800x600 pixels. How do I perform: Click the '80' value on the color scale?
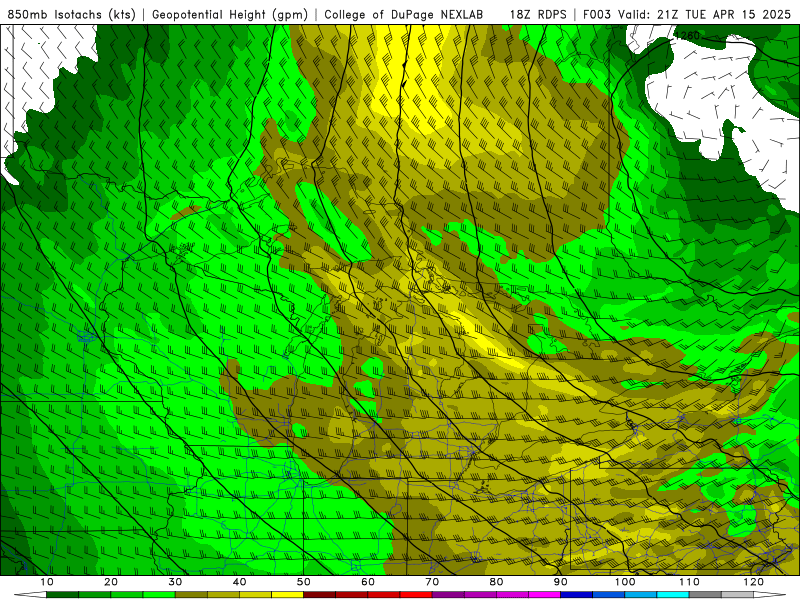tap(496, 582)
